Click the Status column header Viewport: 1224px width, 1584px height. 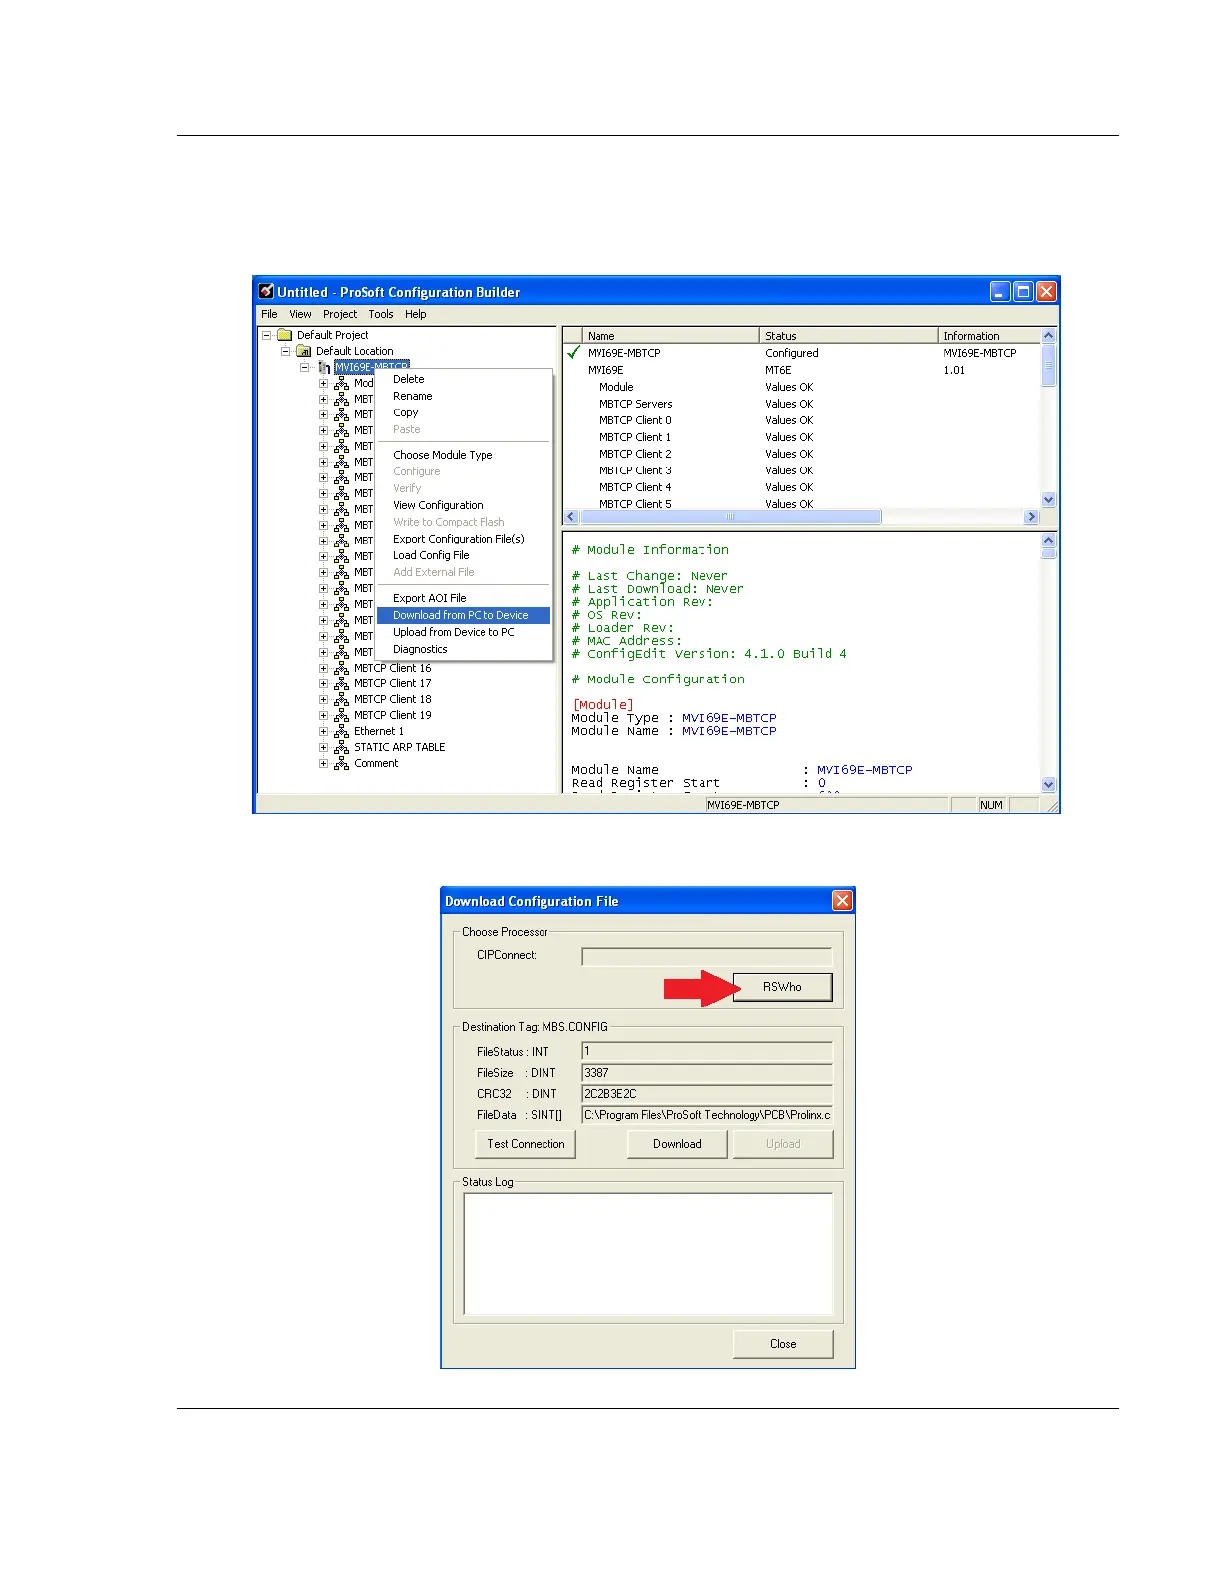(848, 336)
